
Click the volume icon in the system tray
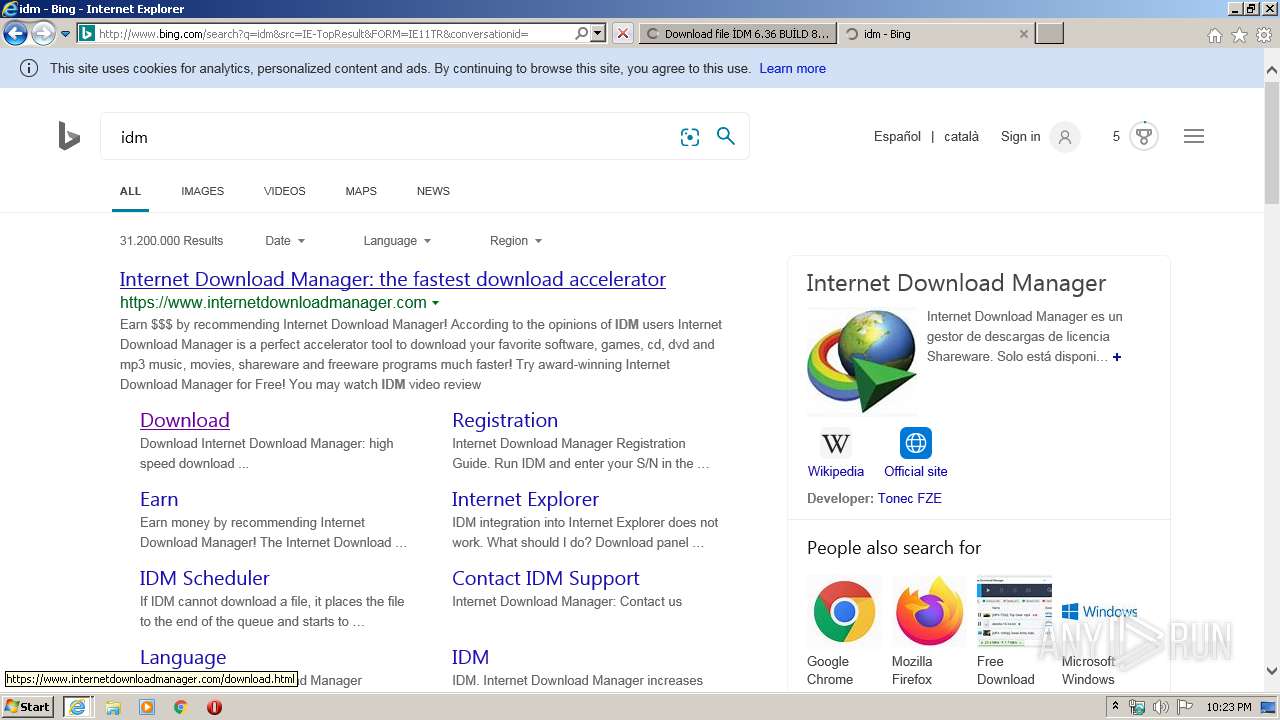click(1161, 707)
